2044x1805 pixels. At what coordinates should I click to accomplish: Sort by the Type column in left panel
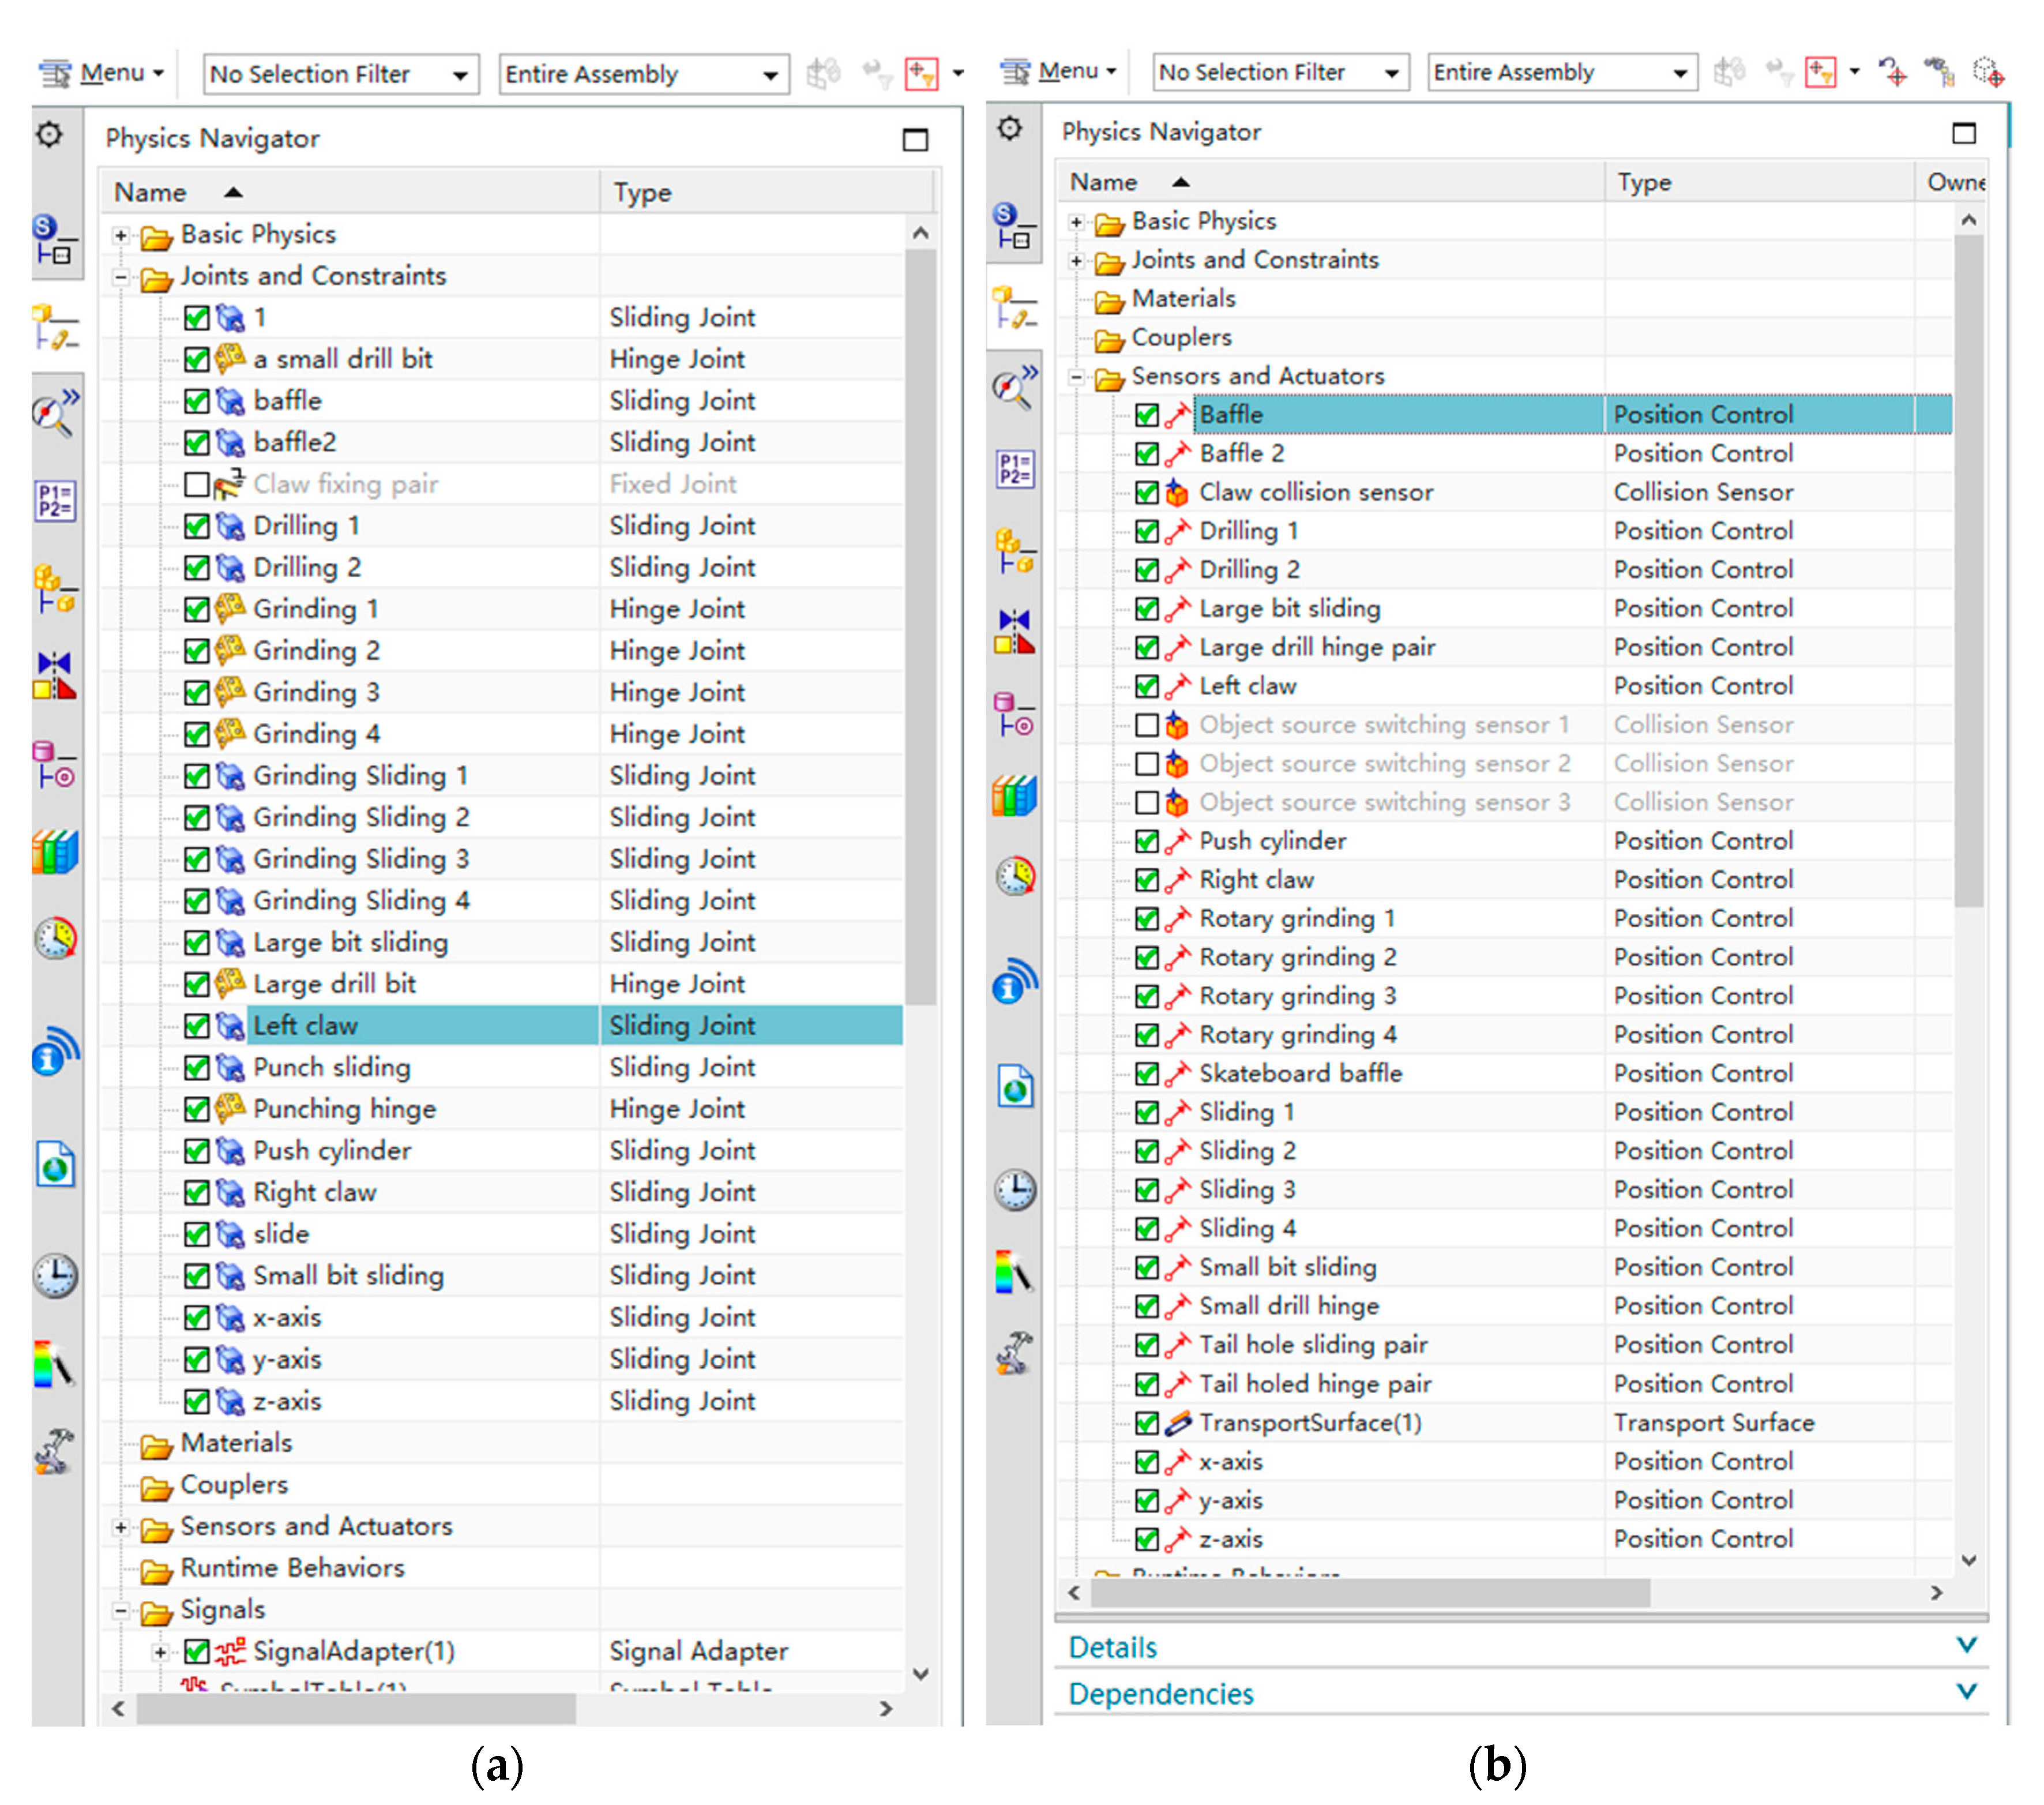(x=642, y=192)
